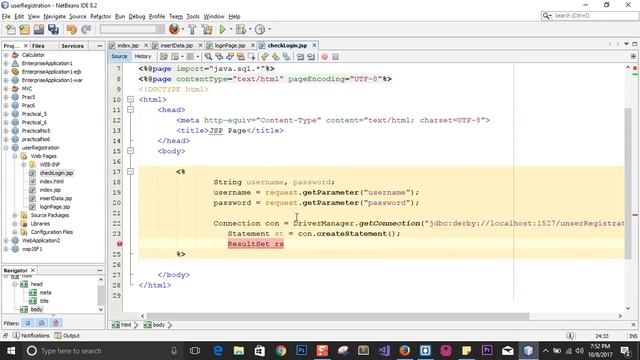
Task: Toggle the Source view button
Action: (x=119, y=56)
